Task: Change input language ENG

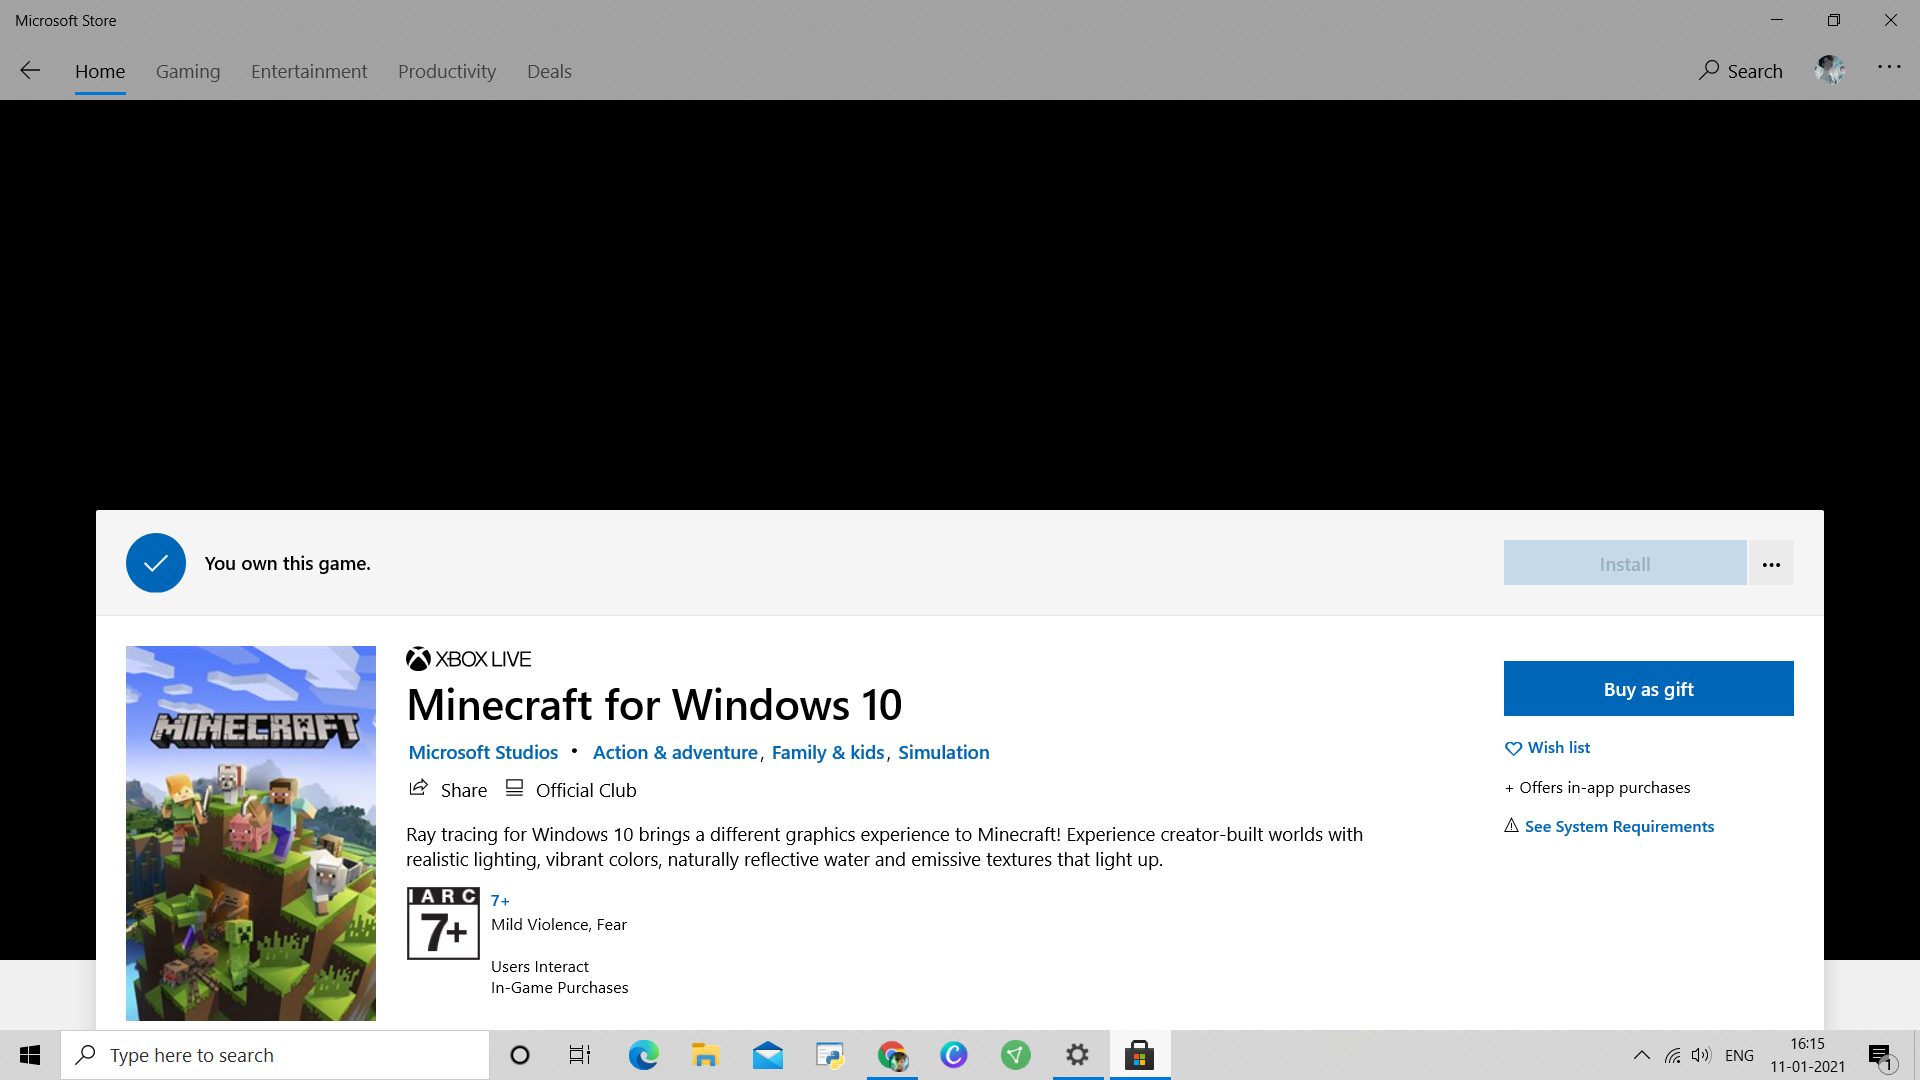Action: tap(1740, 1055)
